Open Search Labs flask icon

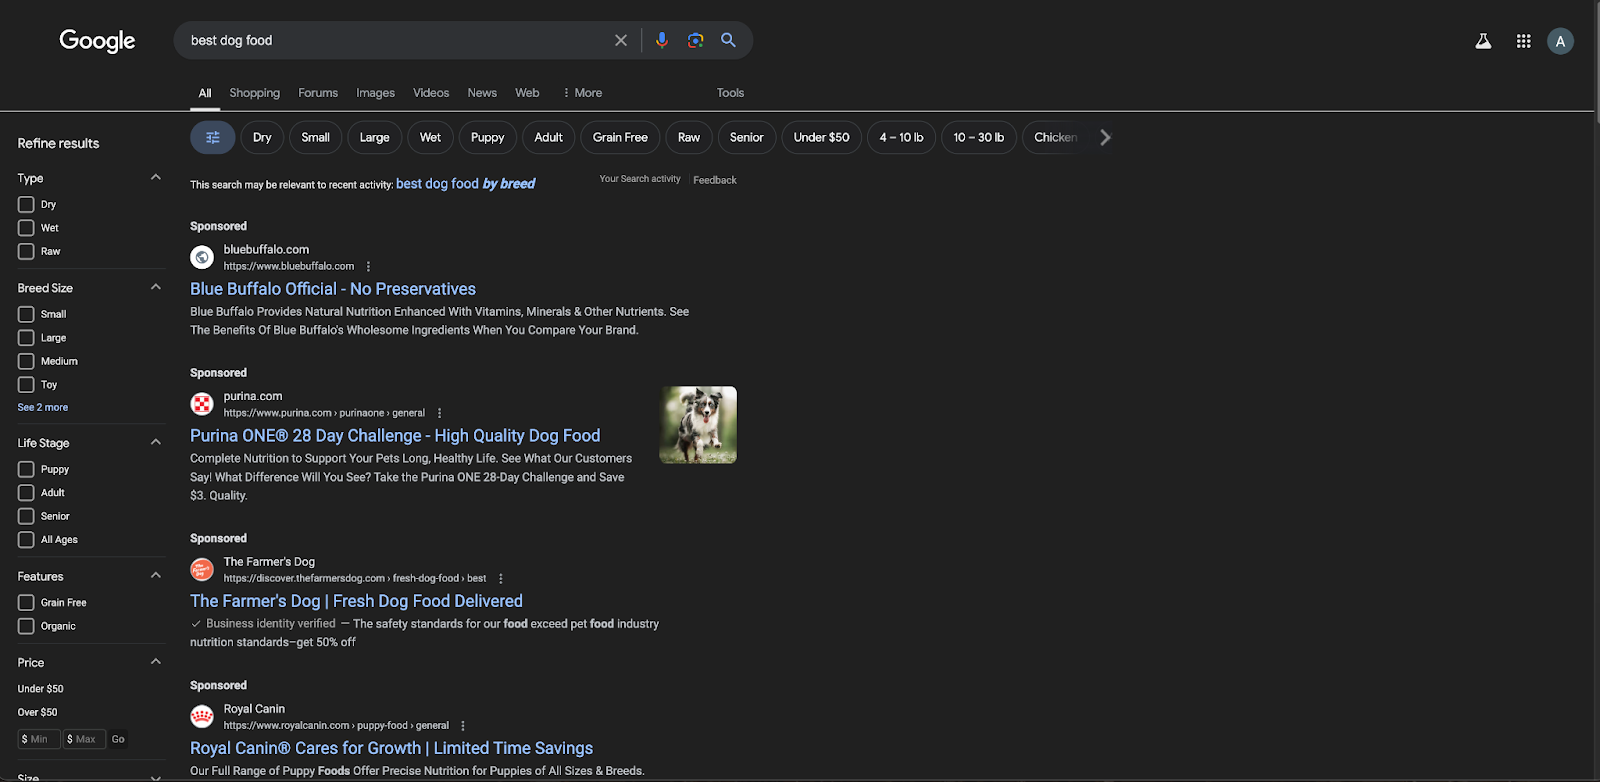click(1483, 41)
